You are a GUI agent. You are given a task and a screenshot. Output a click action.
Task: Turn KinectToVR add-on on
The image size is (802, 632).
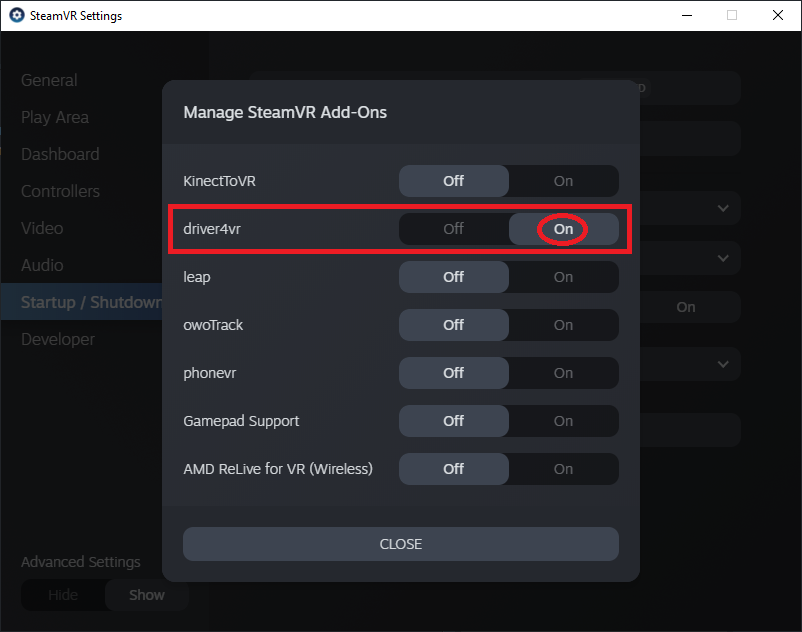point(563,181)
